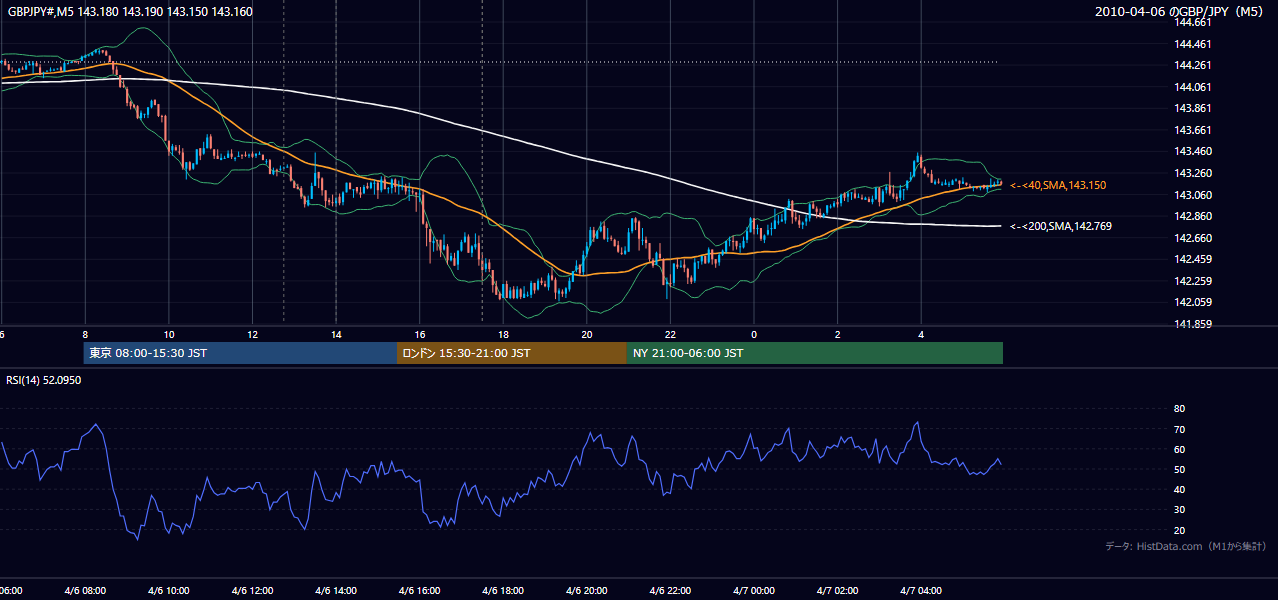Click the 4/6 08:00 bottom time label
Screen dimensions: 1278x600
(85, 591)
